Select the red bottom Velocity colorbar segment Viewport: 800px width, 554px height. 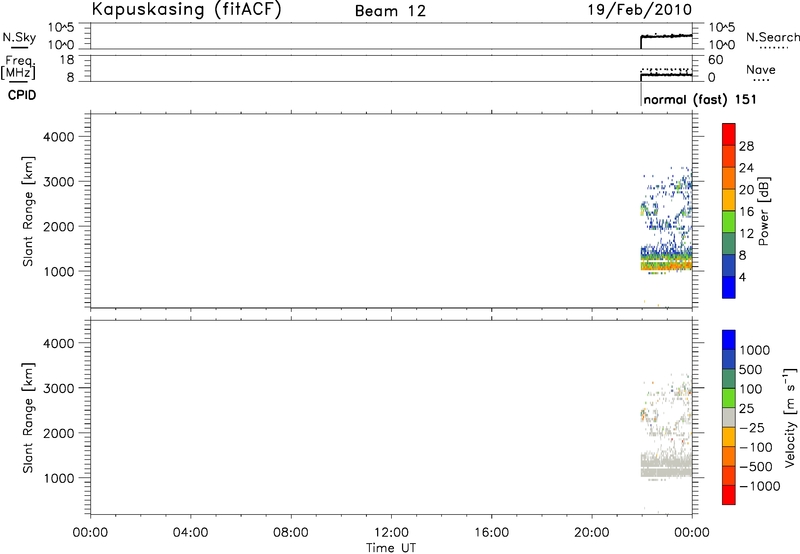point(729,495)
